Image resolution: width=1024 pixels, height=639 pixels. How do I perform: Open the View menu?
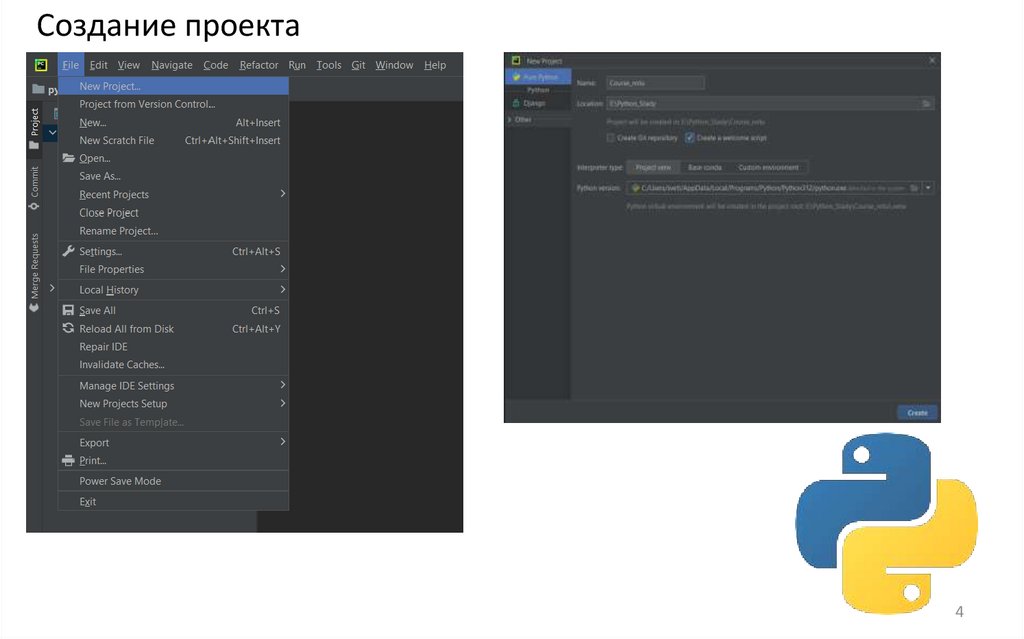pos(129,65)
